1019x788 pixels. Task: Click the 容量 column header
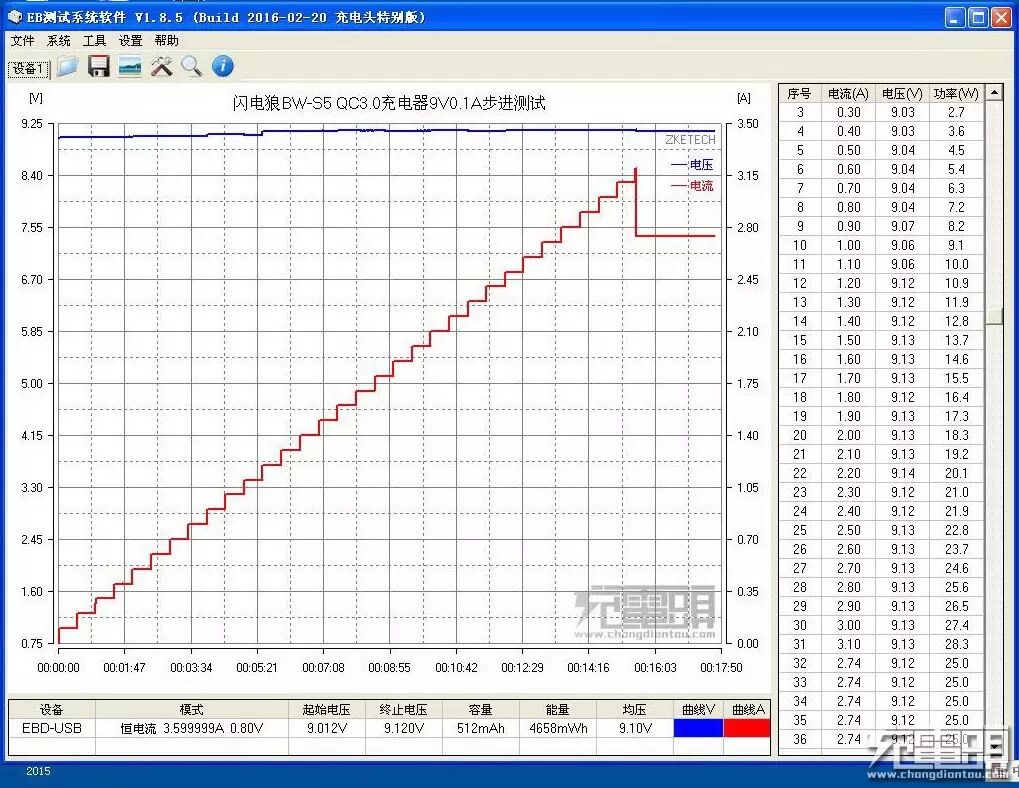(x=480, y=709)
